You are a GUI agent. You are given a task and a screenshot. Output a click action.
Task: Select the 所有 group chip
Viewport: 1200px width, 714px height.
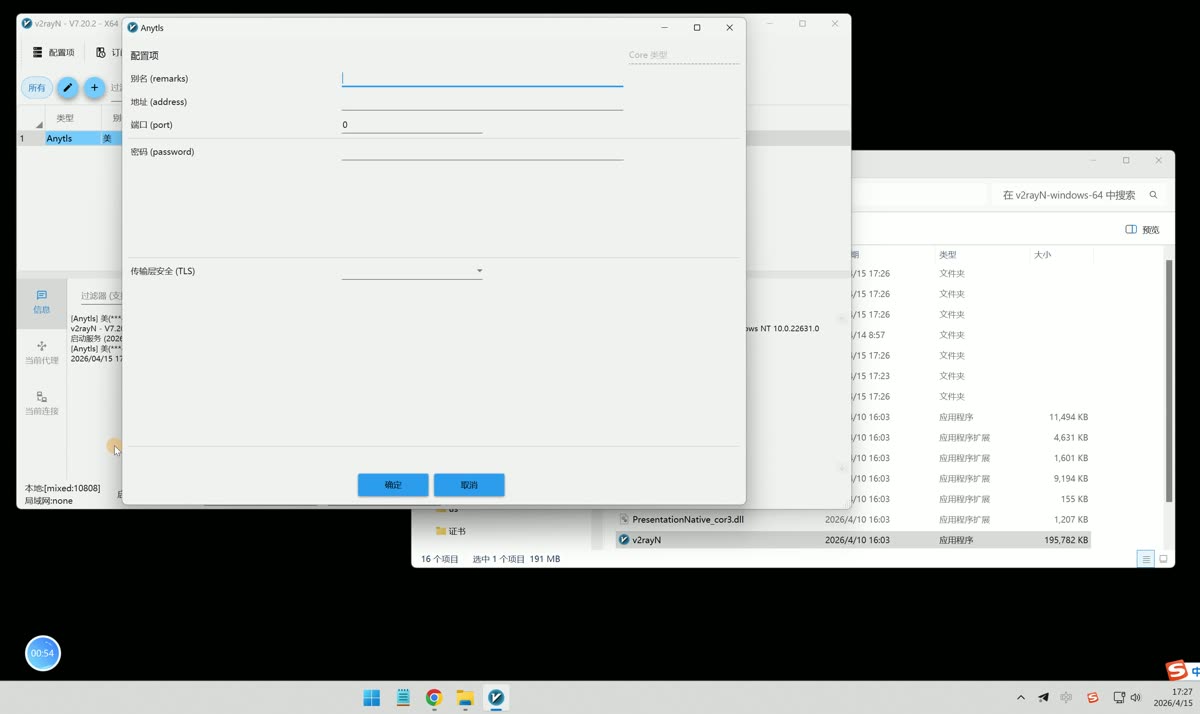36,88
